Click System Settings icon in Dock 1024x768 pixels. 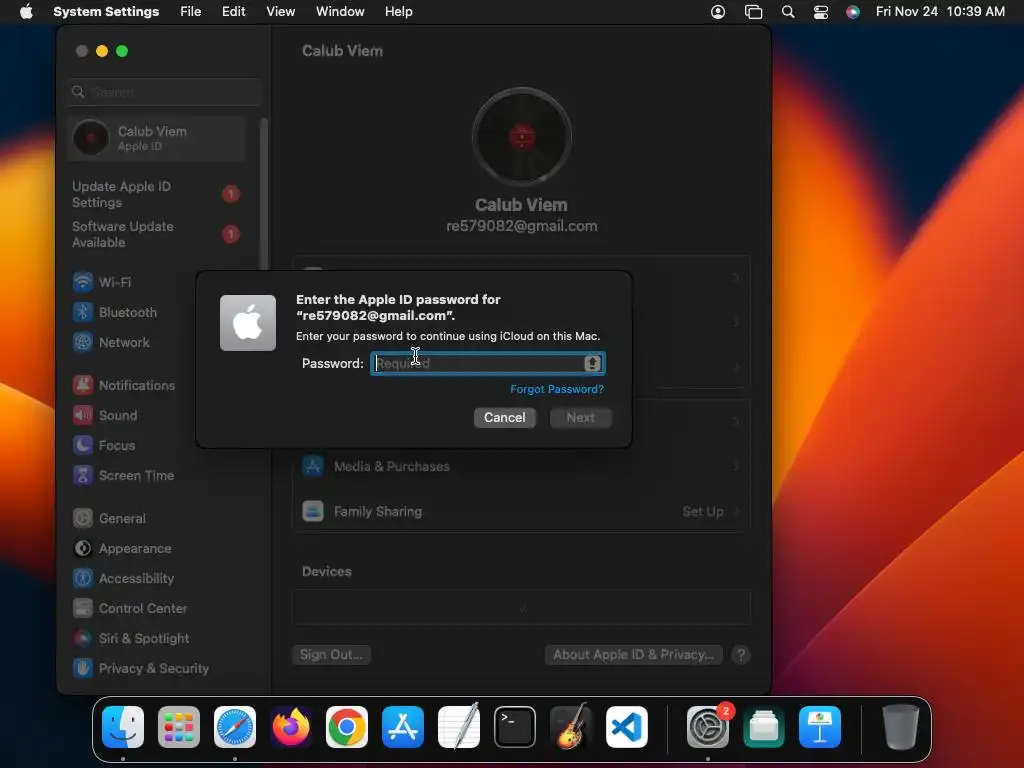[708, 727]
